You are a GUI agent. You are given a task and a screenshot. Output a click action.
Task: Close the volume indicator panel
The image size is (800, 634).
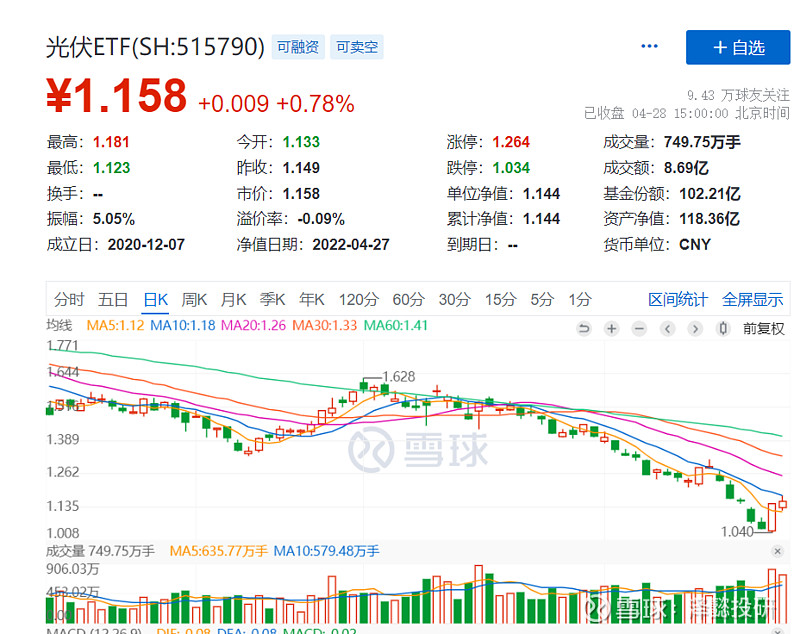777,551
